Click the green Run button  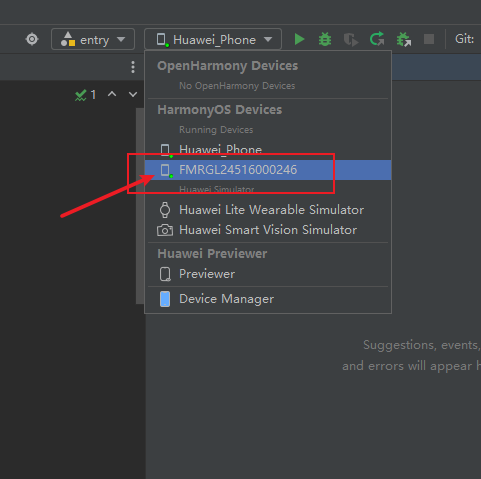[x=299, y=39]
